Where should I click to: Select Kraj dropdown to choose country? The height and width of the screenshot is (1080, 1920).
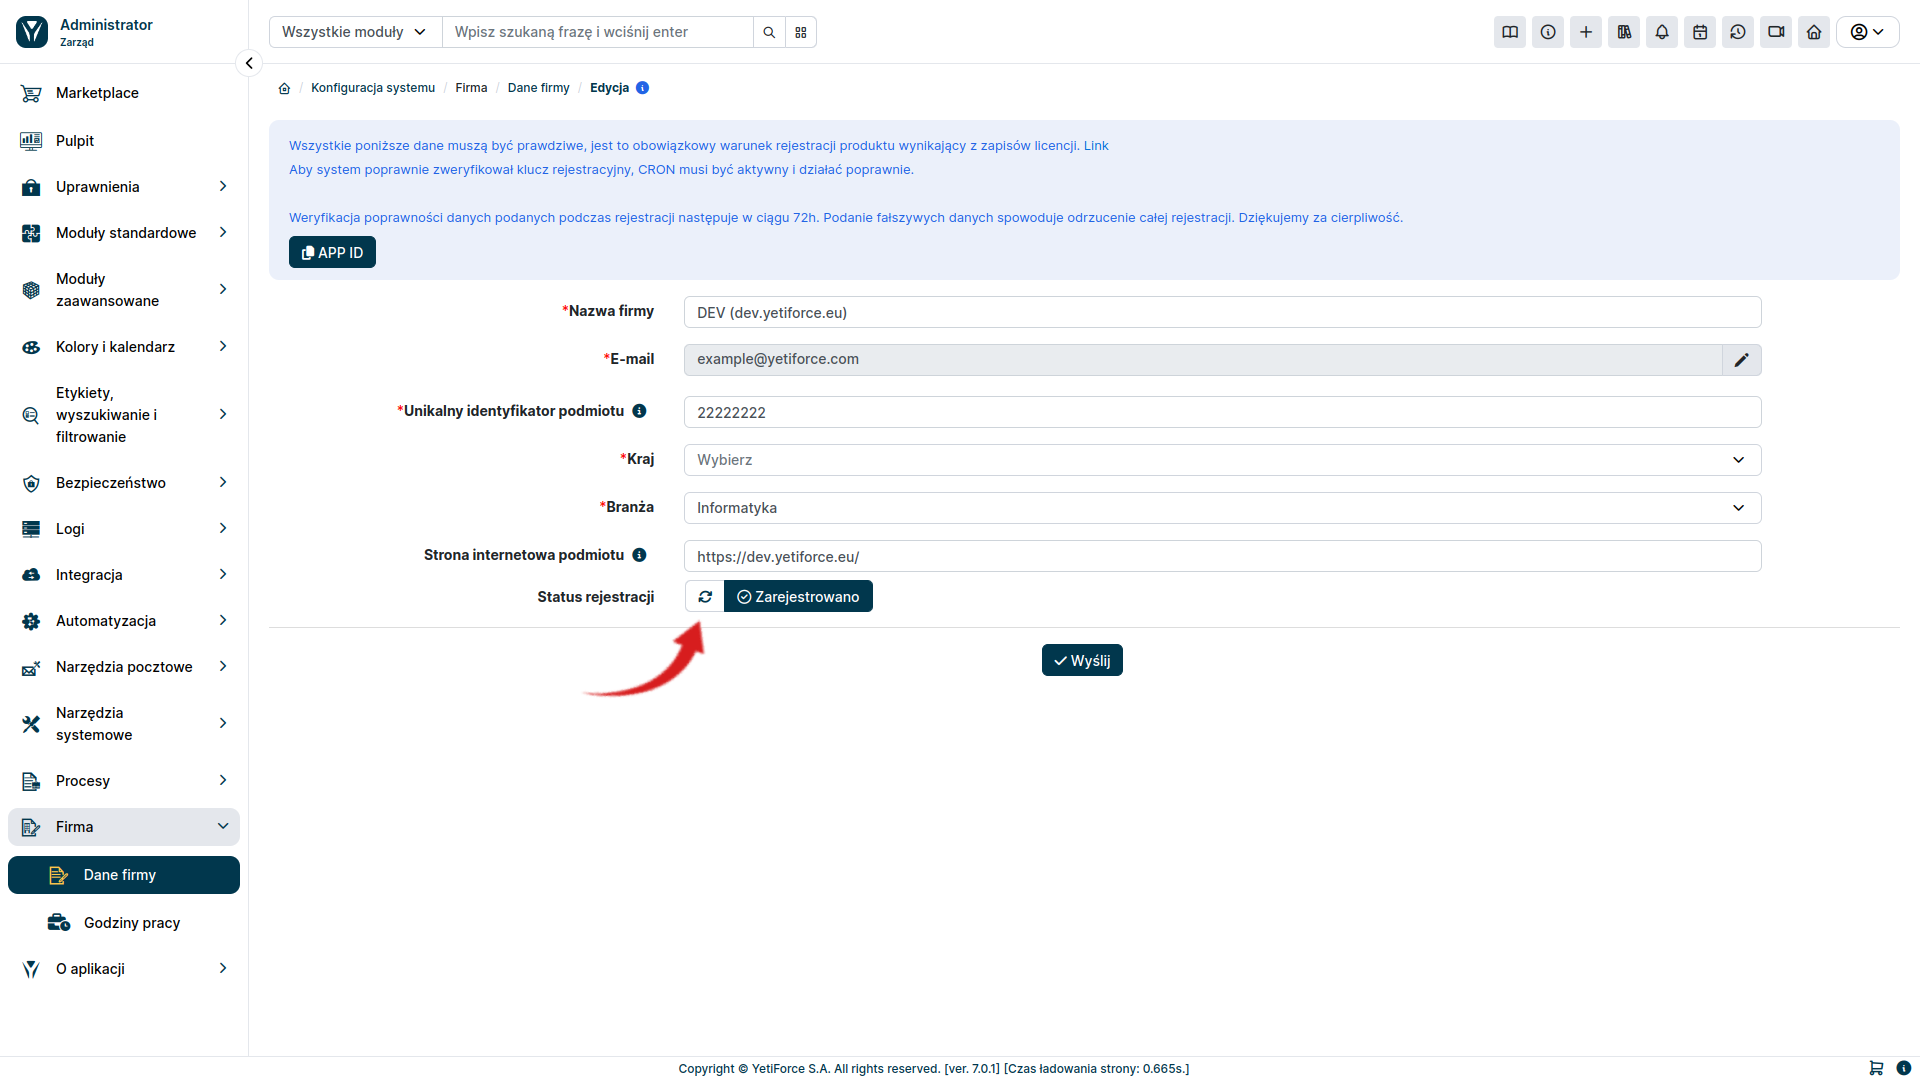point(1222,459)
